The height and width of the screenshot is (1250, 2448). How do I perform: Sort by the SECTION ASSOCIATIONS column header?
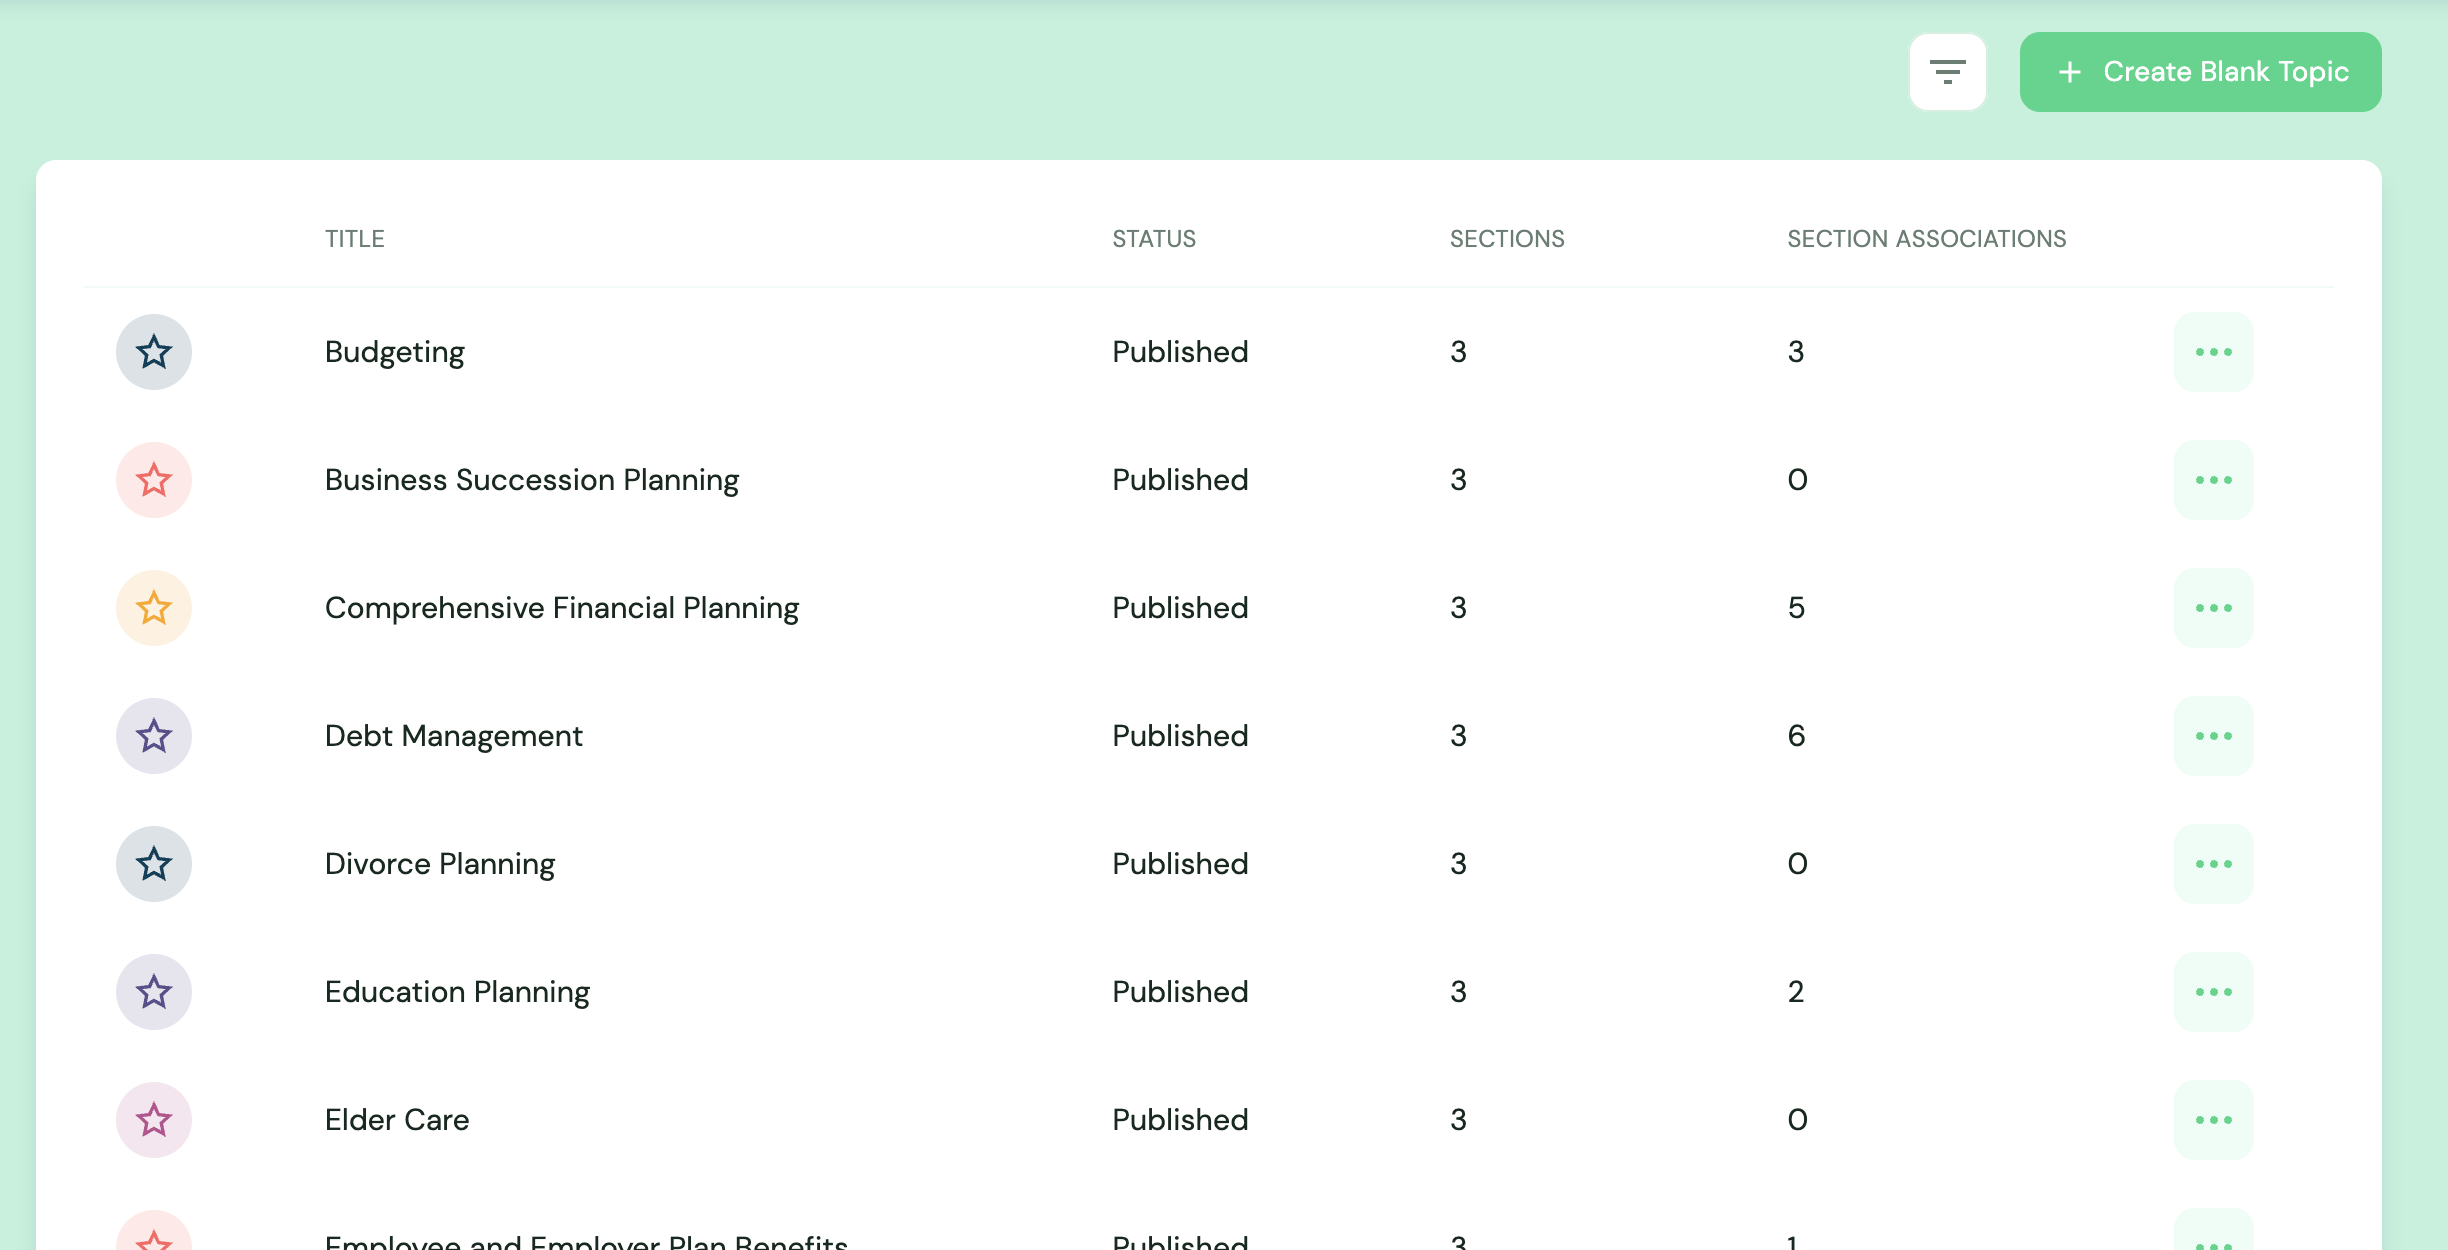[1927, 238]
